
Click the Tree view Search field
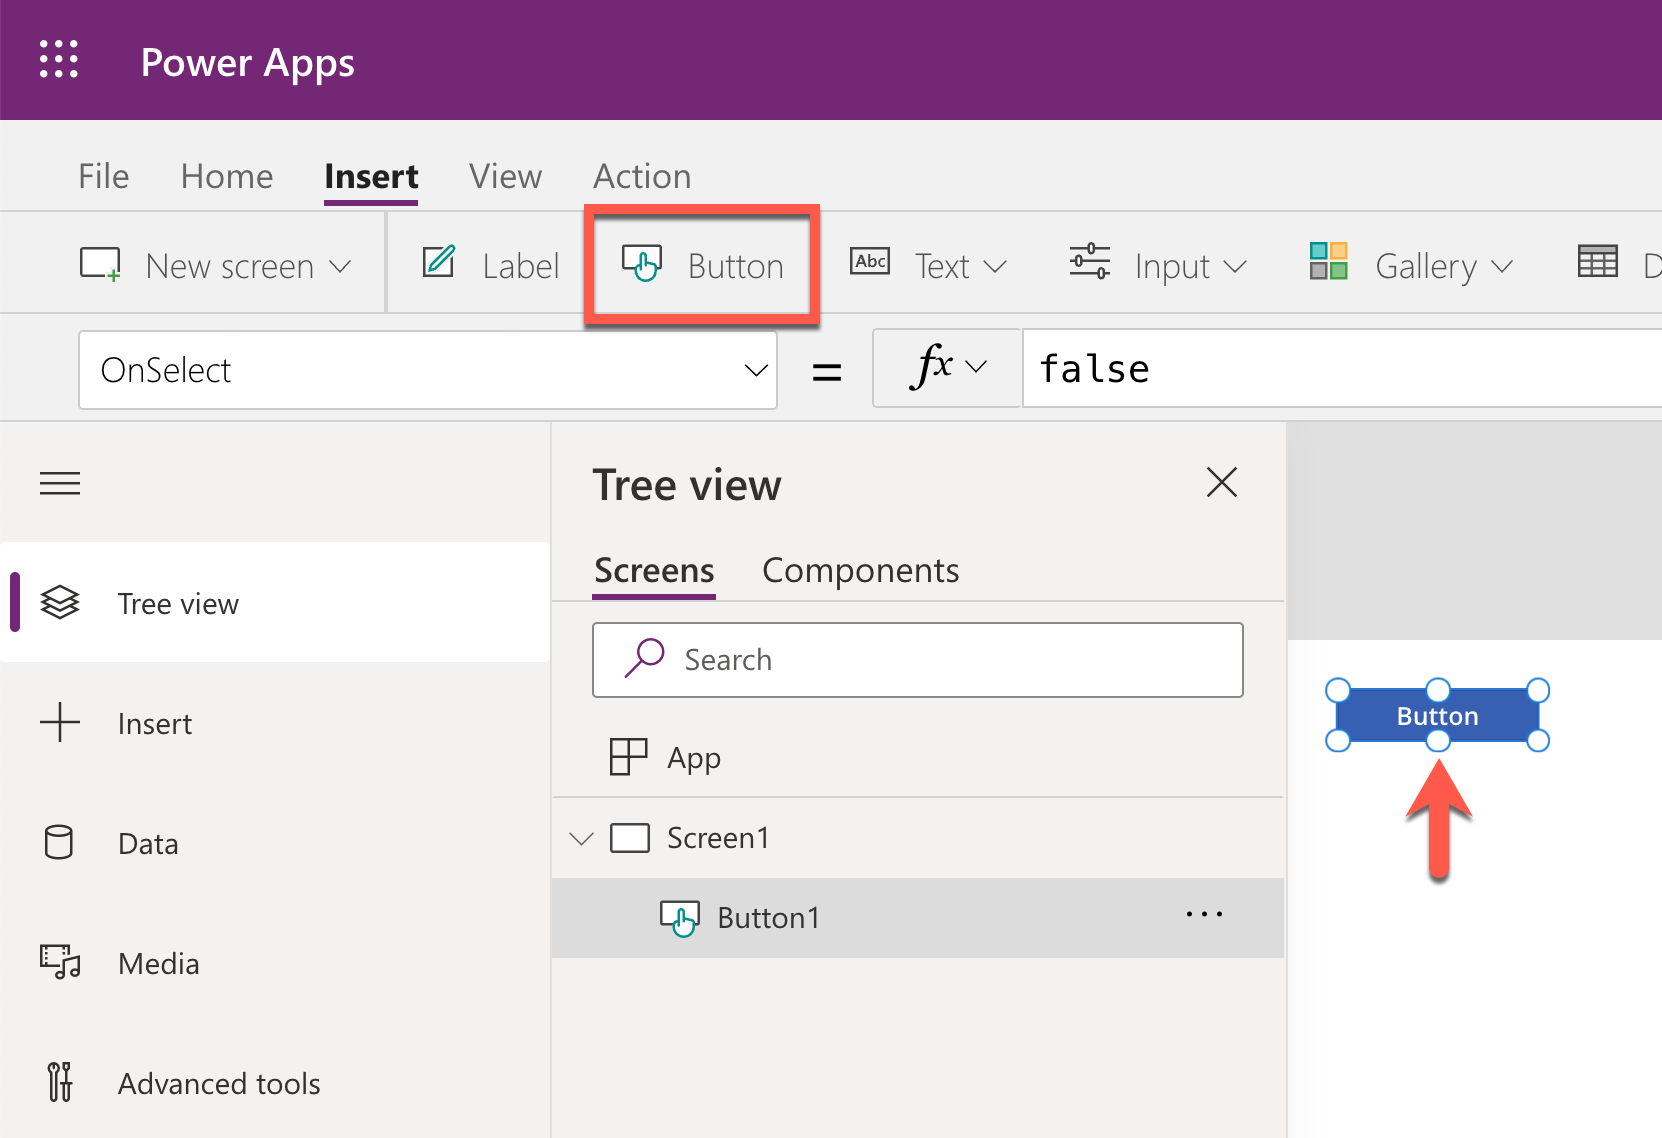coord(918,660)
